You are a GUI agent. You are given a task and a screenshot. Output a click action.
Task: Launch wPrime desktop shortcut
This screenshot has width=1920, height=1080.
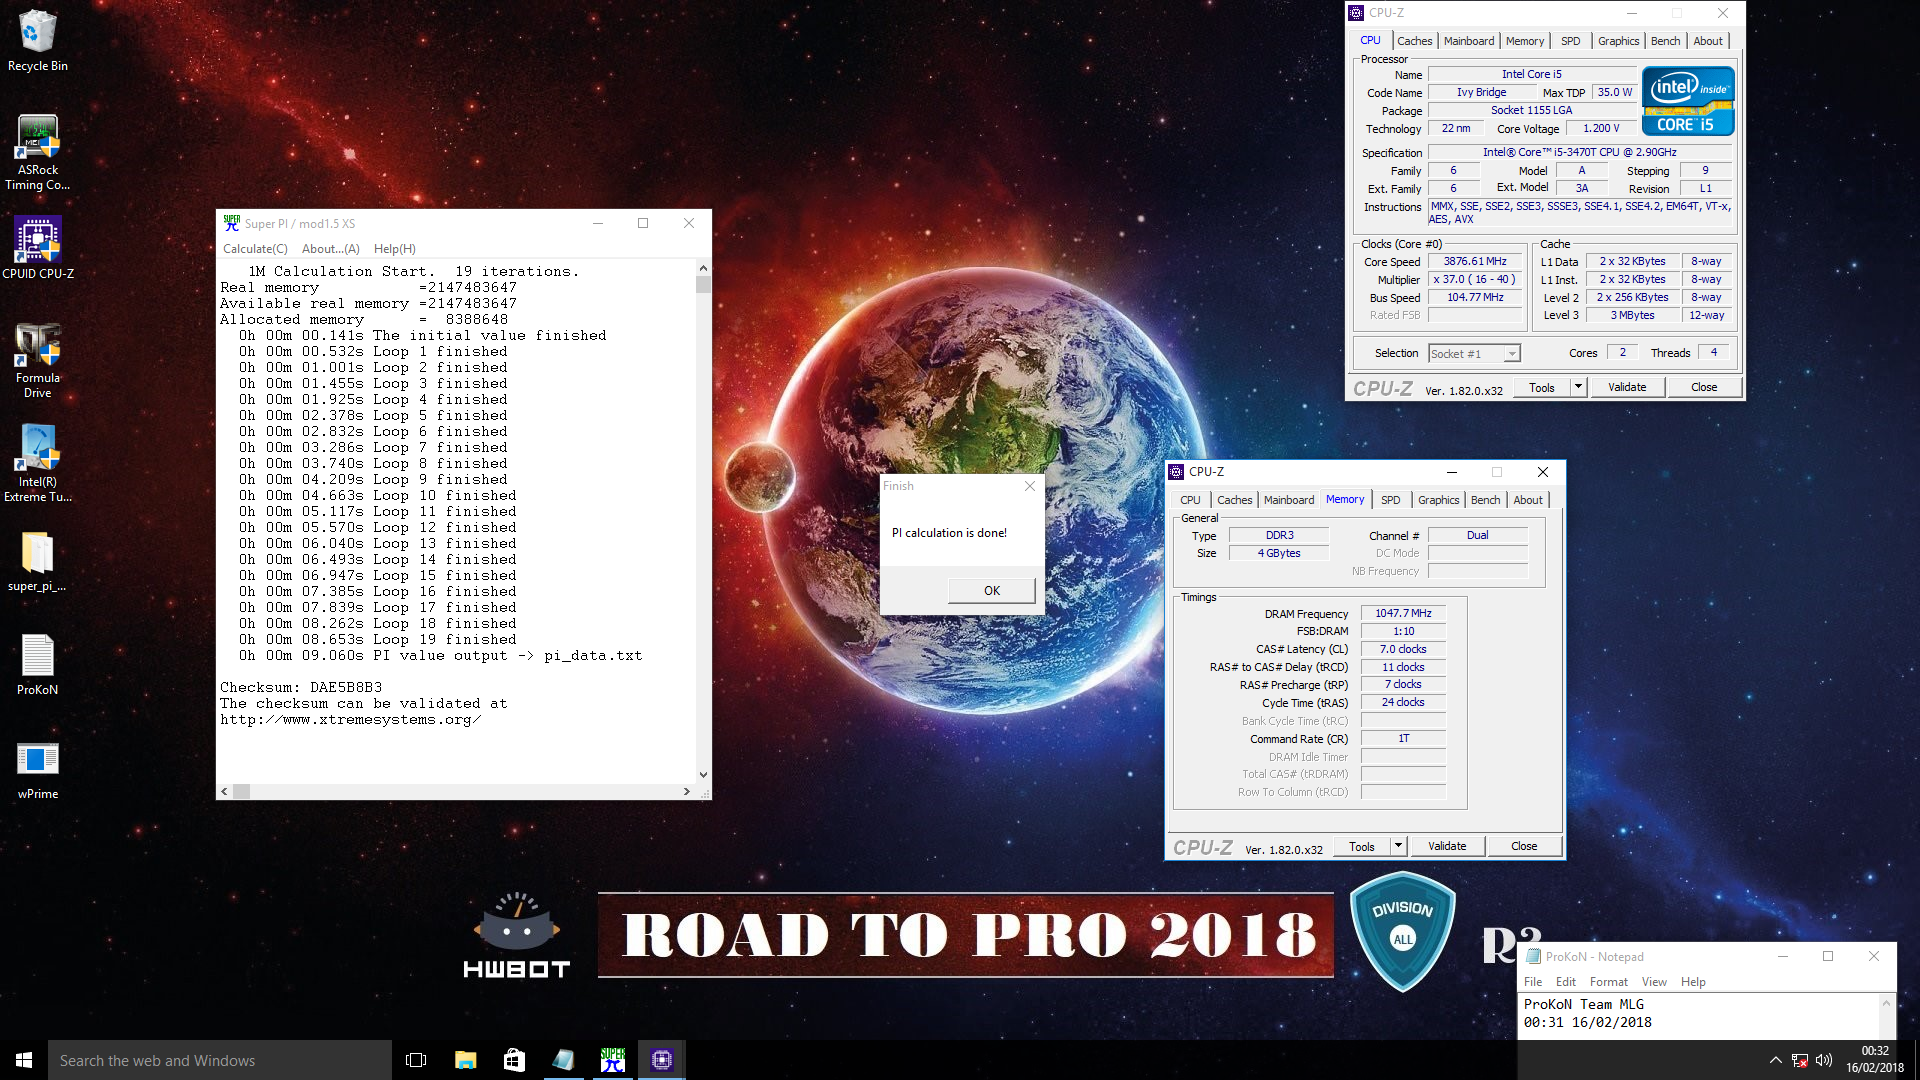[x=38, y=770]
